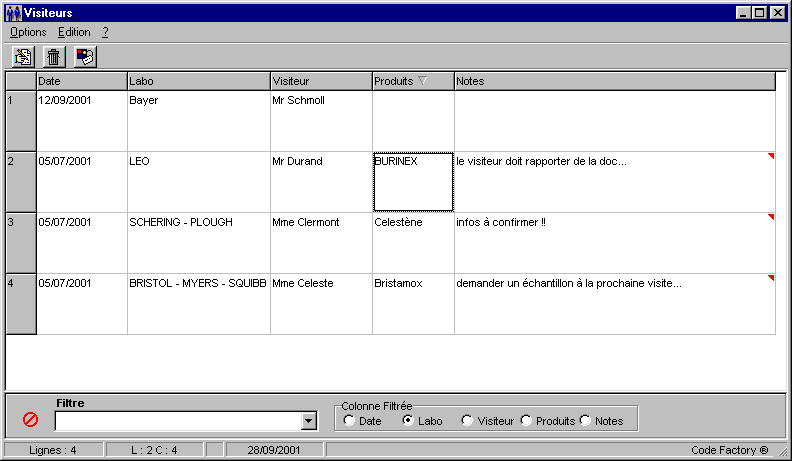792x461 pixels.
Task: Click the note 'le visiteur doit rapporter de la doc...'
Action: click(541, 162)
